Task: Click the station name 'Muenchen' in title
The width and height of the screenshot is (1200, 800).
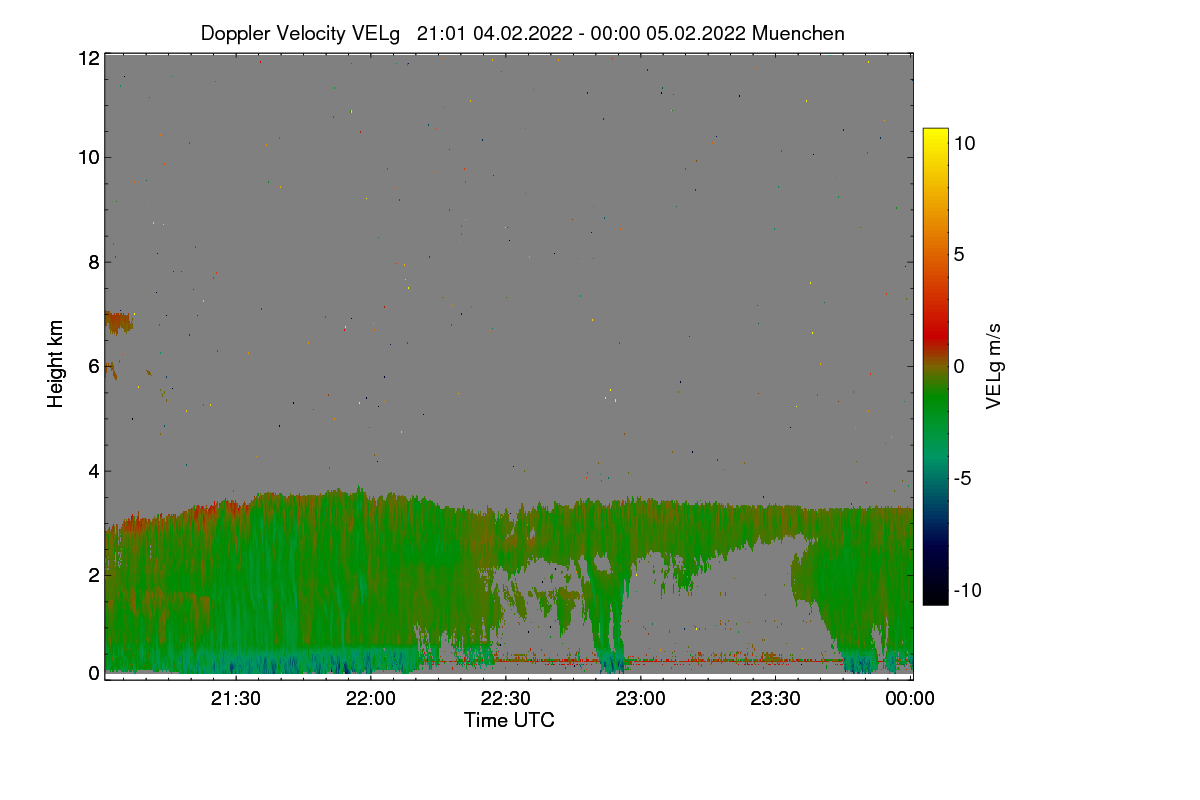Action: point(798,33)
